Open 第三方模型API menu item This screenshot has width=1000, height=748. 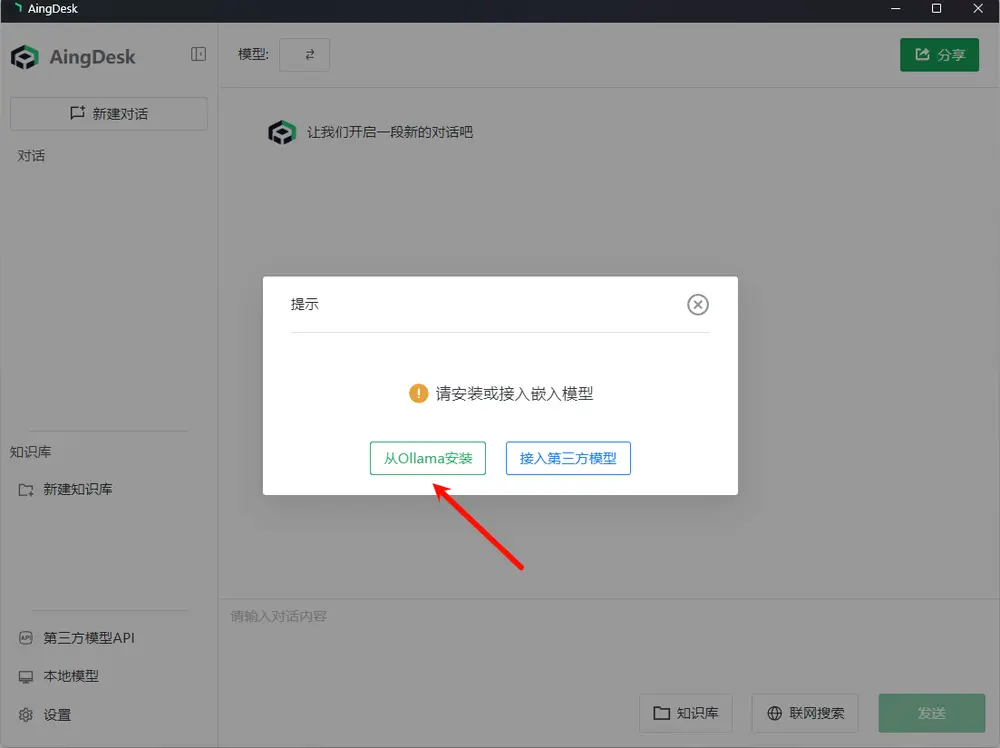tap(88, 638)
